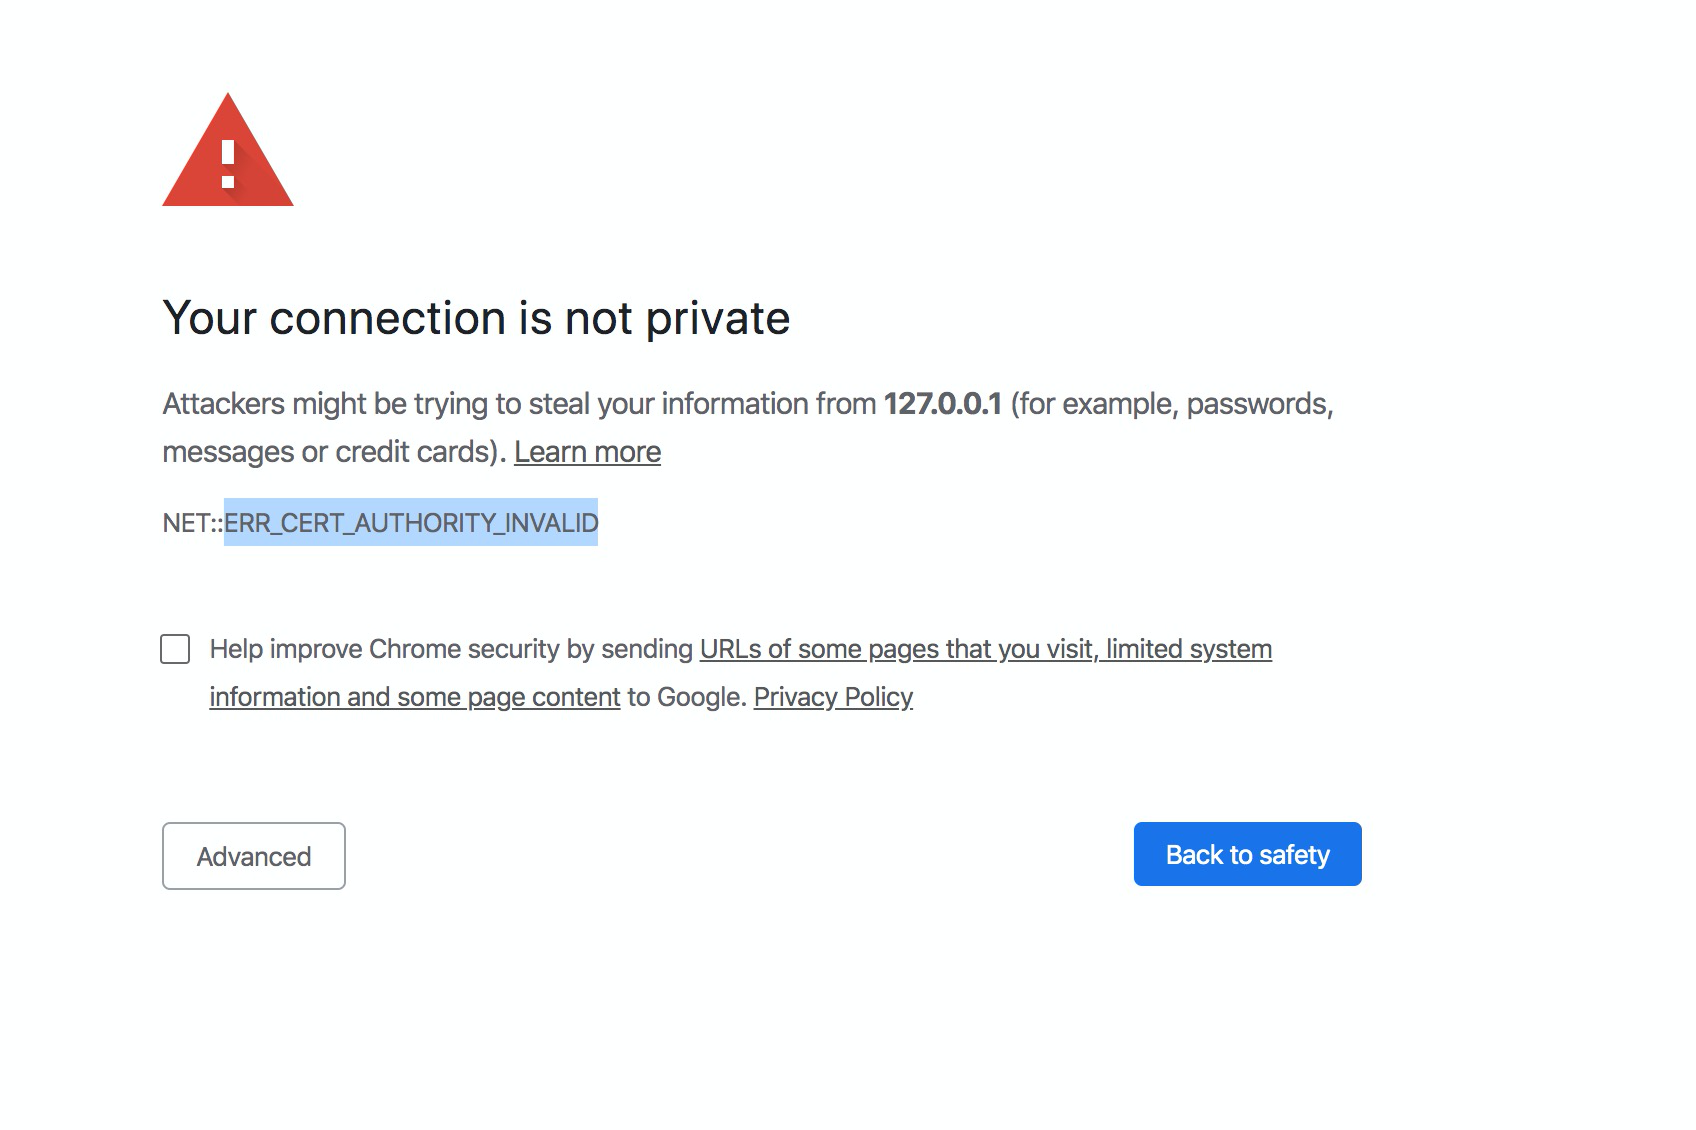The height and width of the screenshot is (1130, 1696).
Task: Click the Back to safety button
Action: pos(1247,854)
